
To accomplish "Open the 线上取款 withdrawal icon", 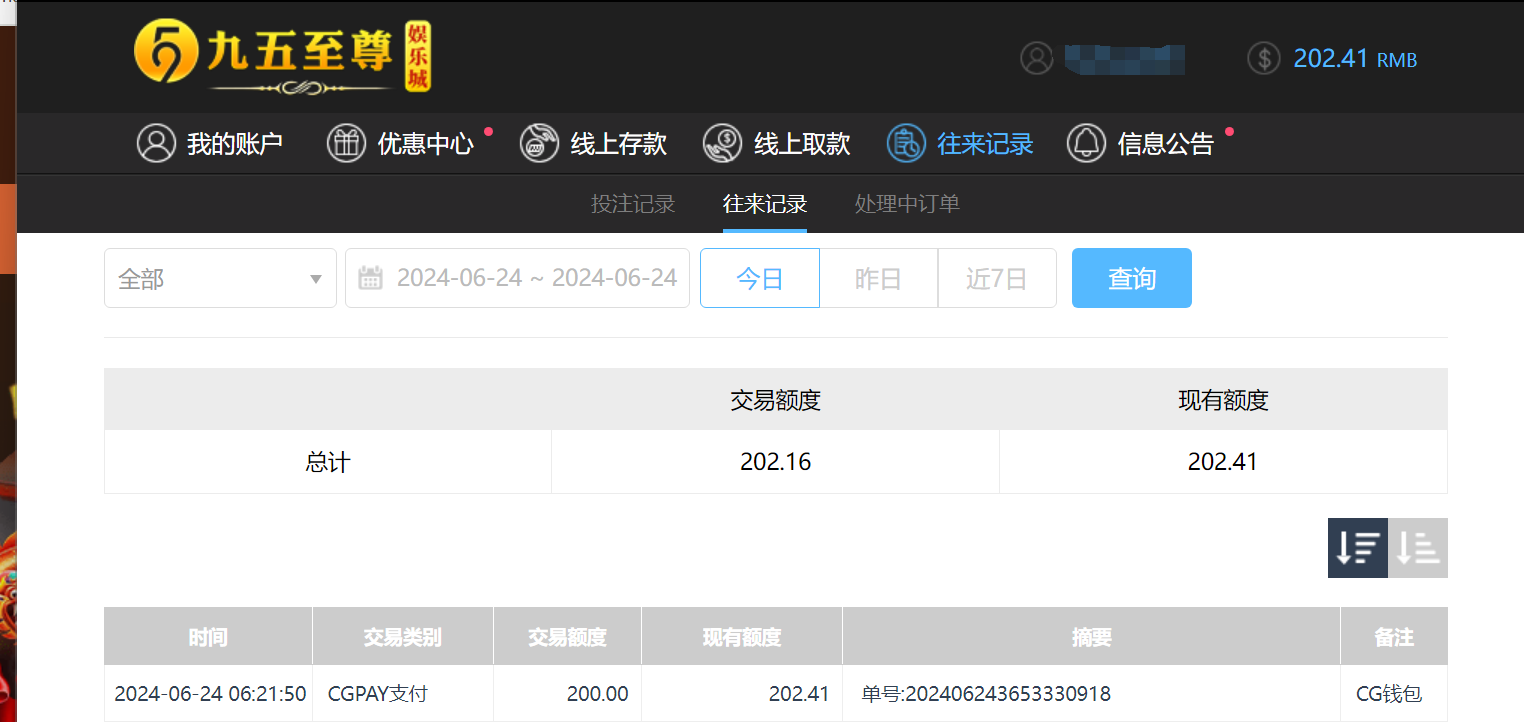I will (722, 143).
